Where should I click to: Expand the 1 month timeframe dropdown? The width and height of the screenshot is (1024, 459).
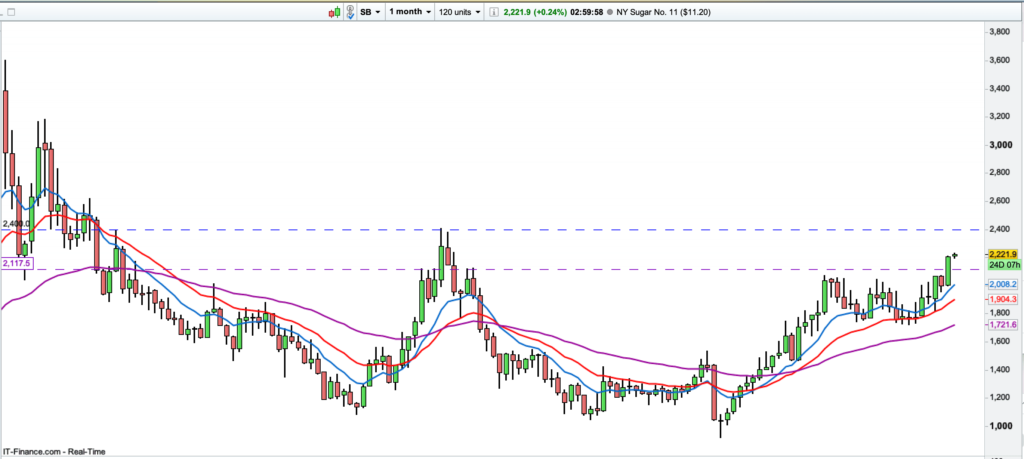(410, 11)
